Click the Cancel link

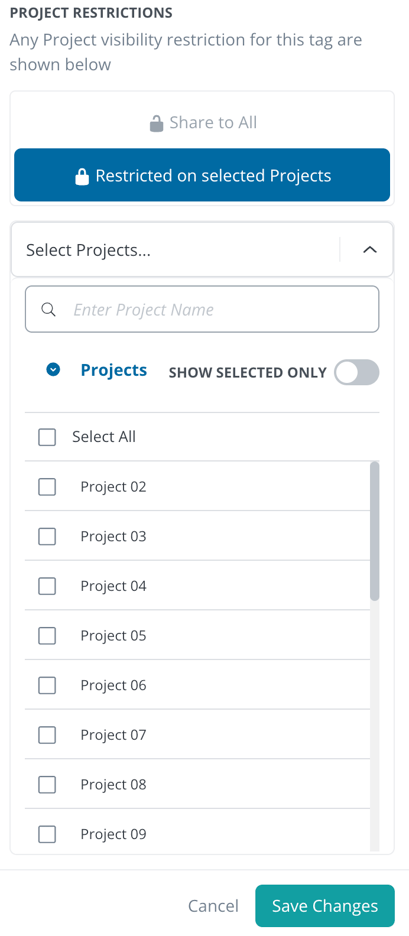[213, 906]
